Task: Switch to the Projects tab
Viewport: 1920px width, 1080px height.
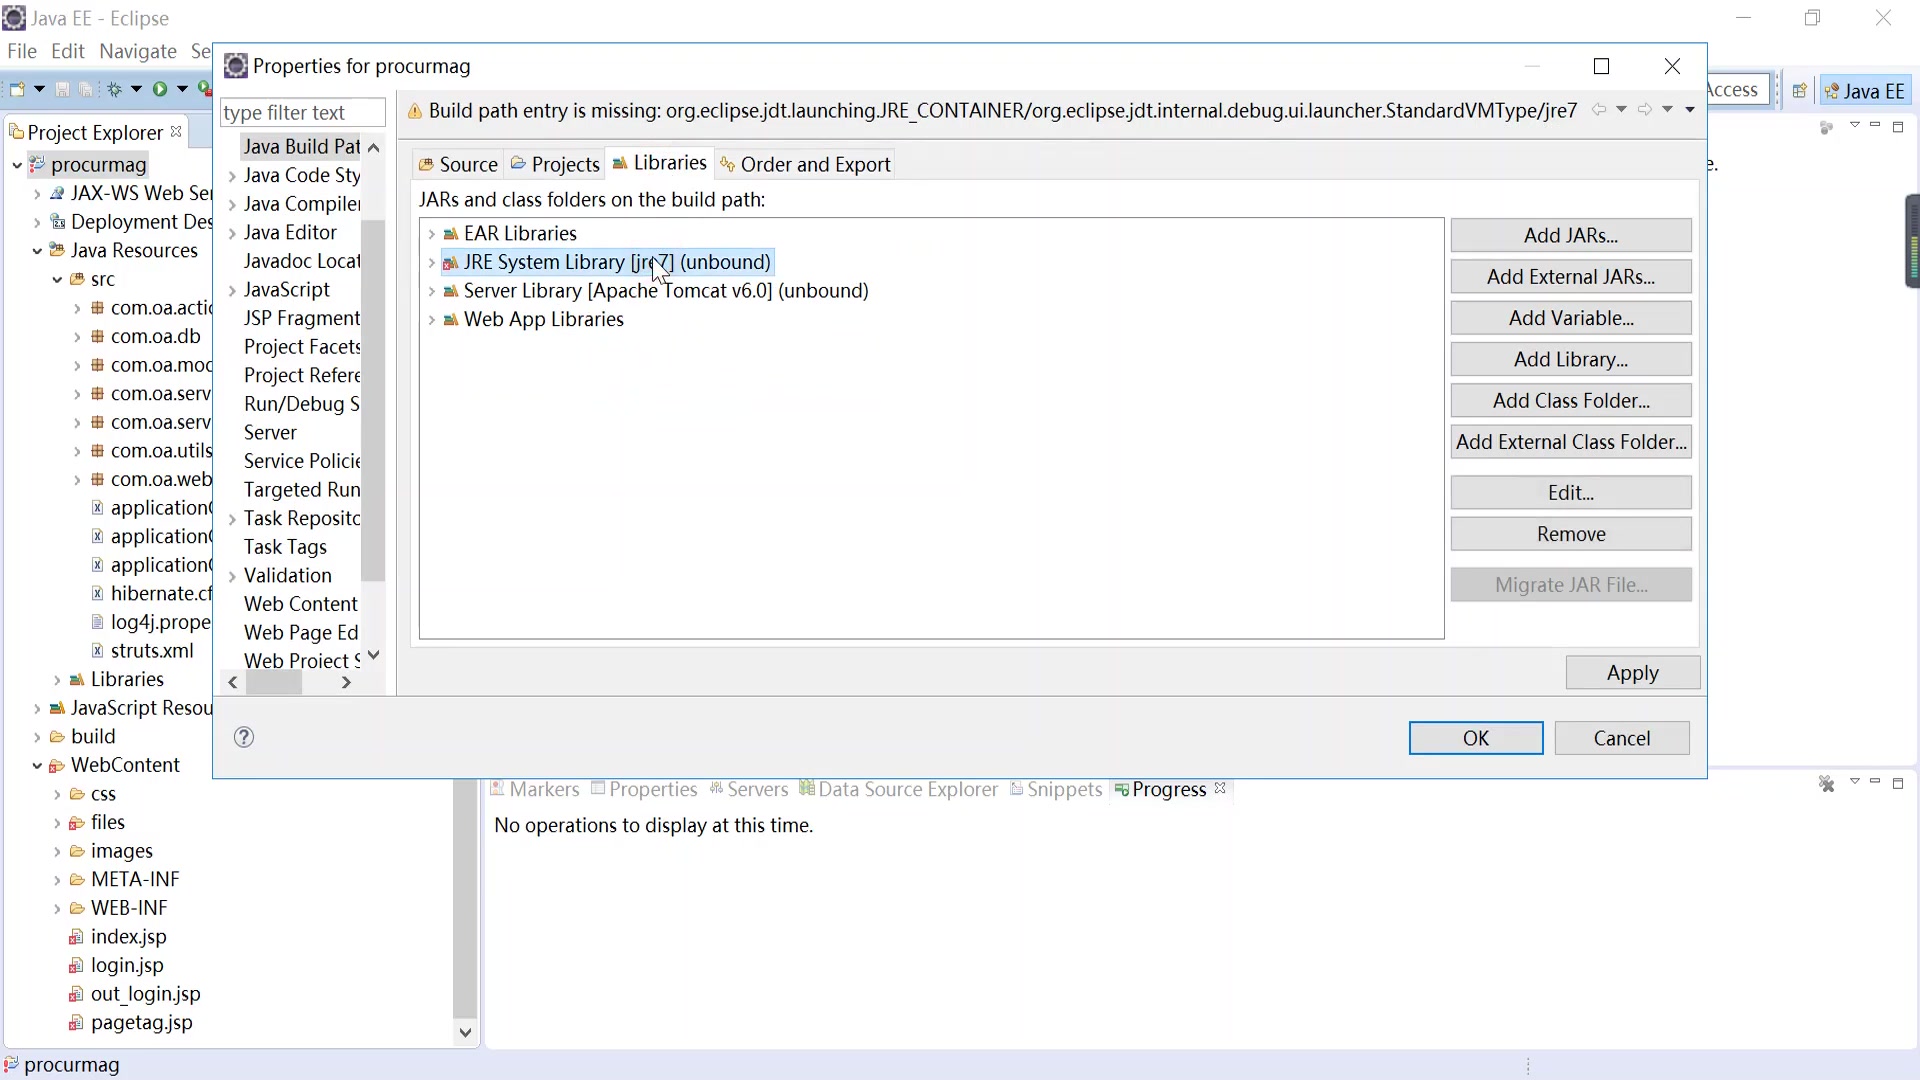Action: pos(555,164)
